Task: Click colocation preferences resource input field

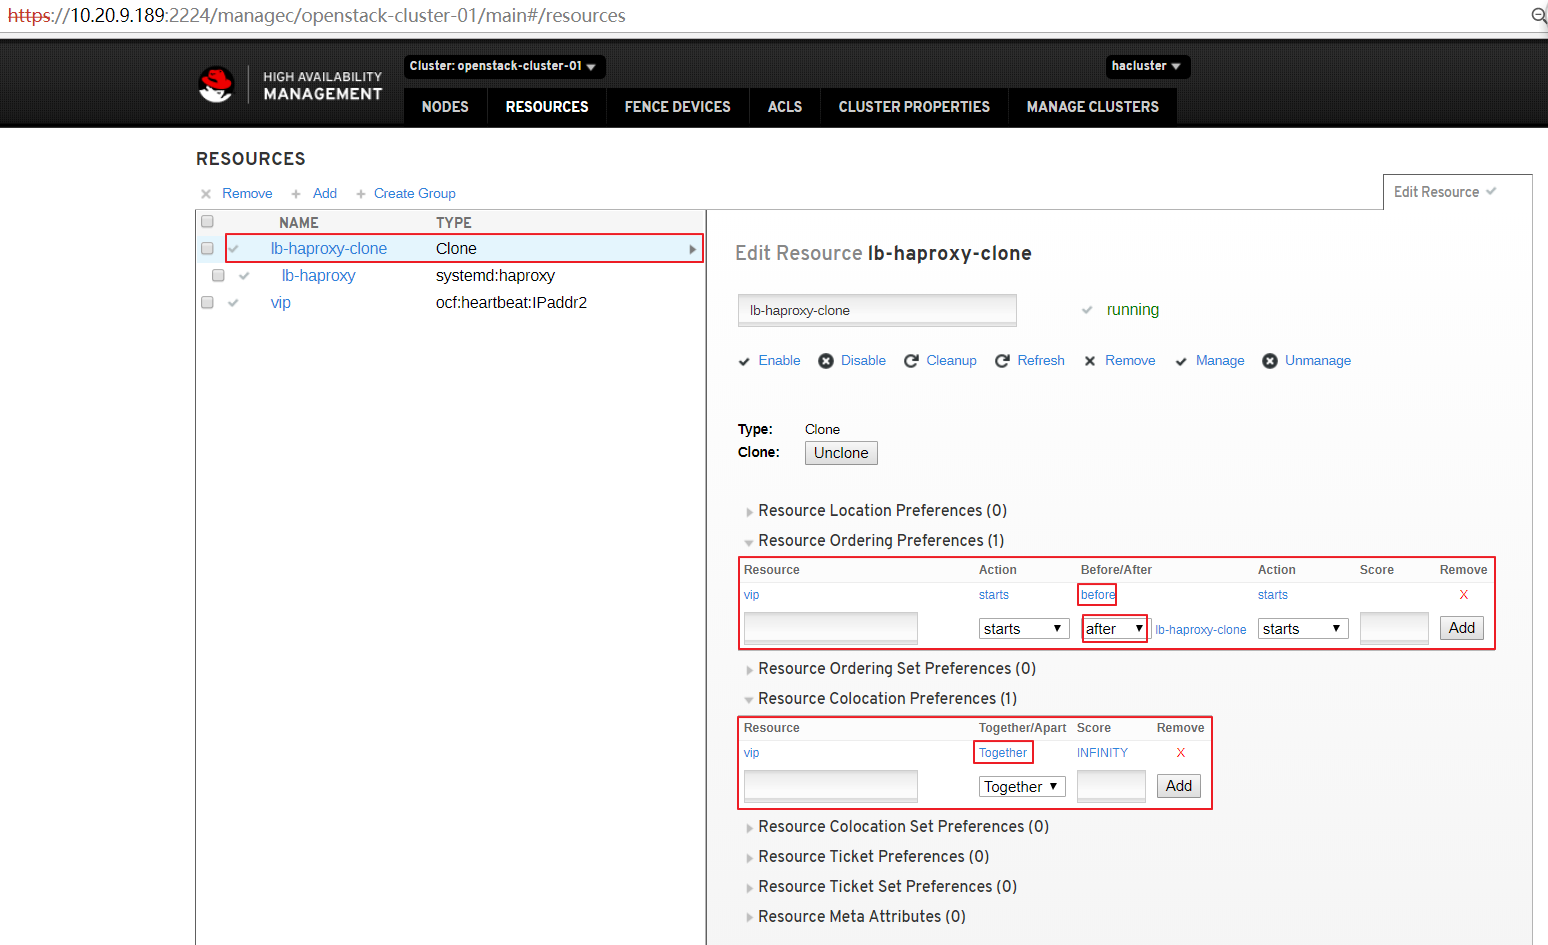Action: (831, 786)
